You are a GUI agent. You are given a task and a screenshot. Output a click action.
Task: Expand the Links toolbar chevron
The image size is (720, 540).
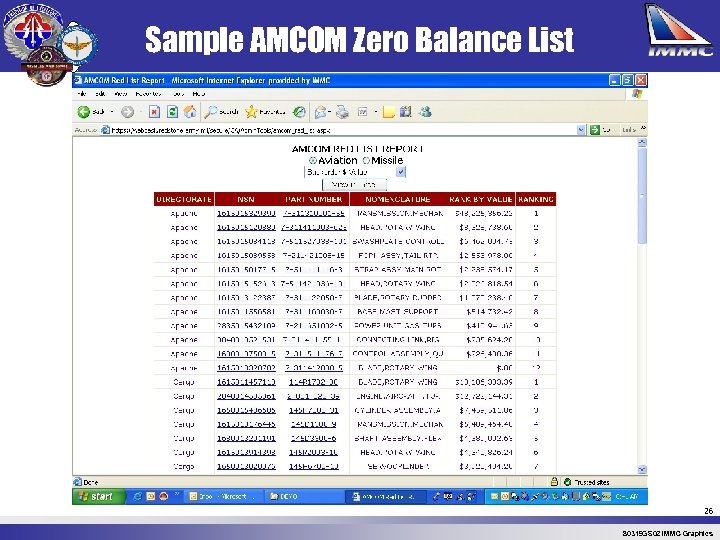[x=643, y=129]
